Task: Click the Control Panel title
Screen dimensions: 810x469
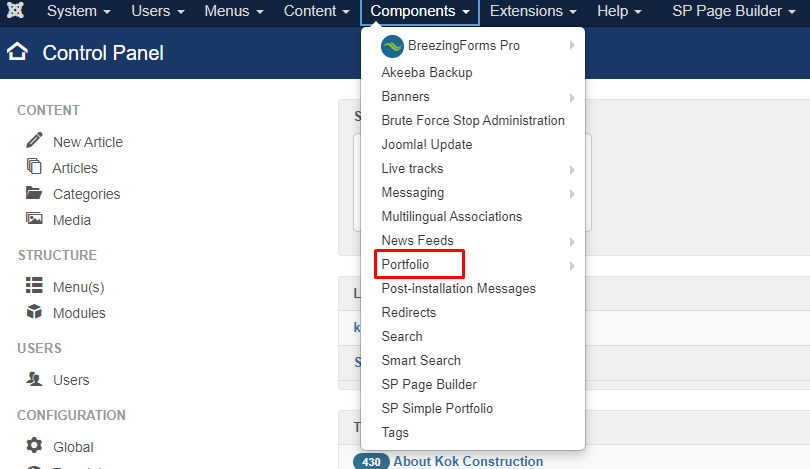Action: 103,53
